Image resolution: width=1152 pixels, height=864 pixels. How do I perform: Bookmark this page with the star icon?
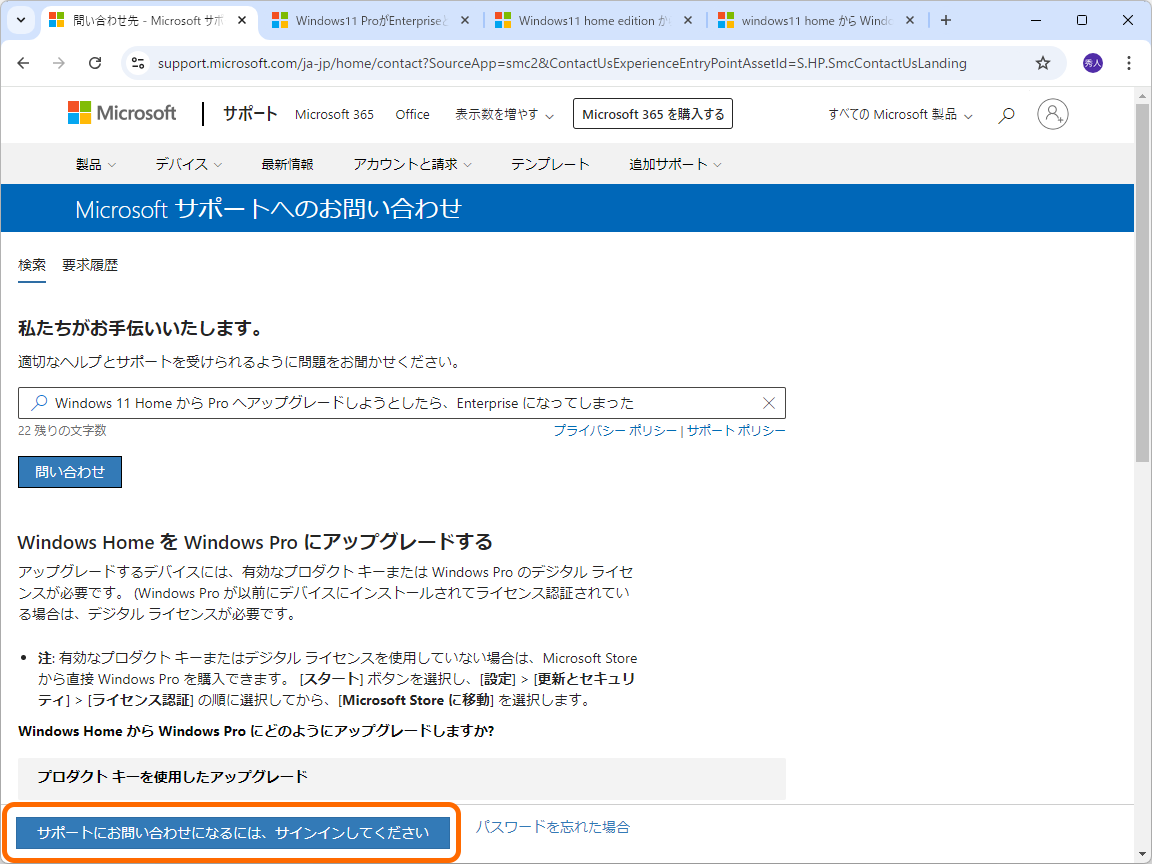click(x=1043, y=62)
